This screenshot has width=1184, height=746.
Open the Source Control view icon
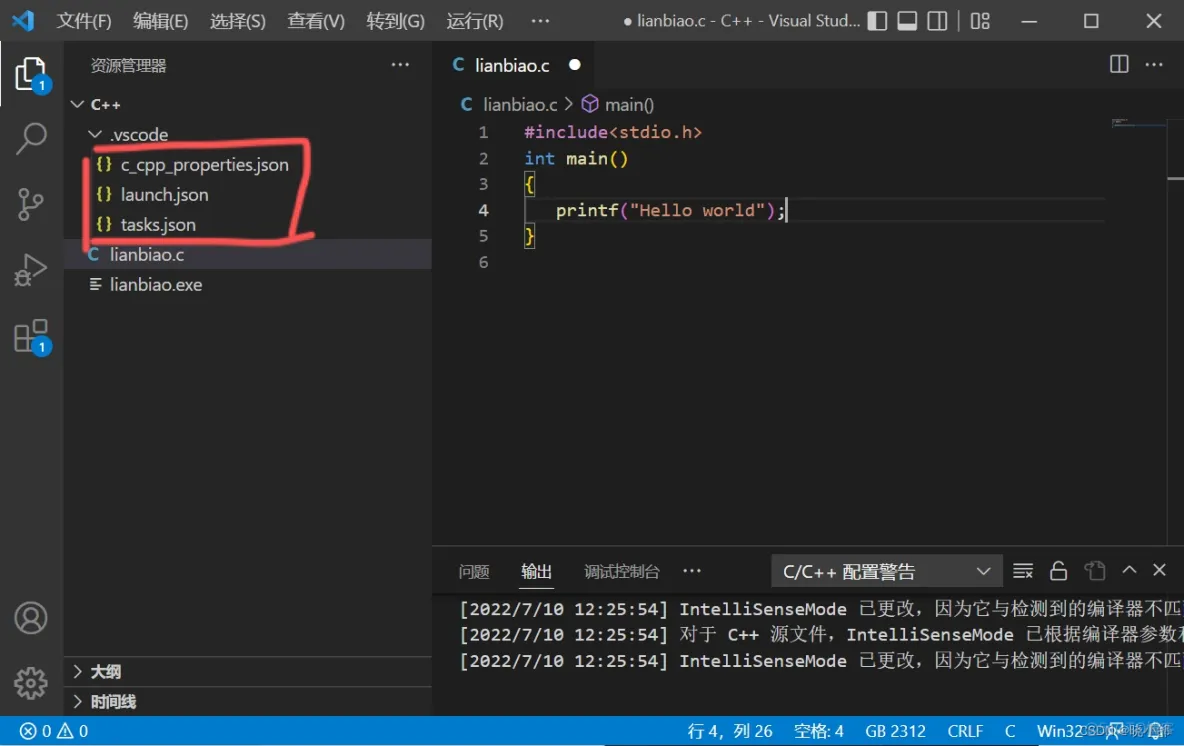[31, 204]
